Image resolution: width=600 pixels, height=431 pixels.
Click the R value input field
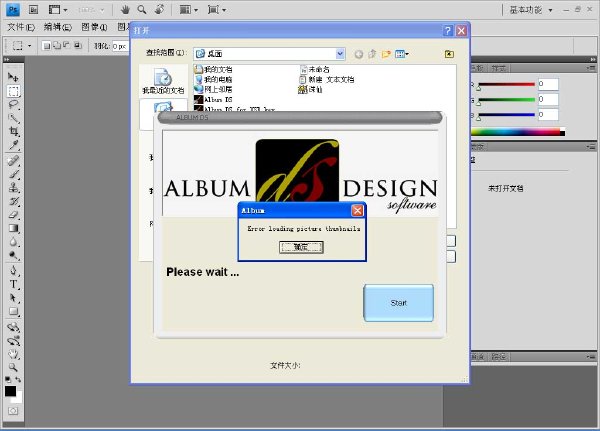click(x=548, y=84)
